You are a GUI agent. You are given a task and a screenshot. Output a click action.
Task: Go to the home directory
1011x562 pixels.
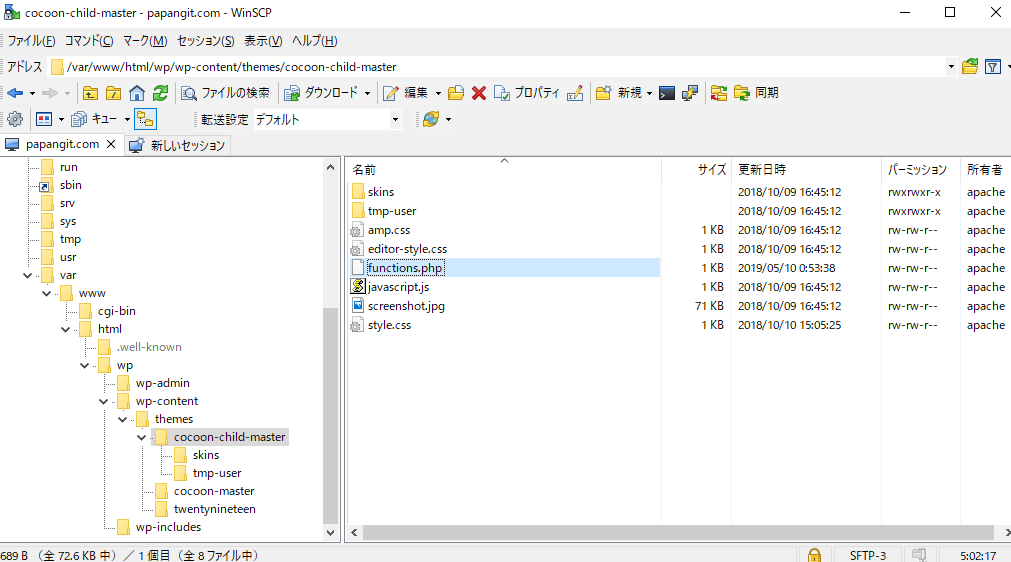pos(137,93)
